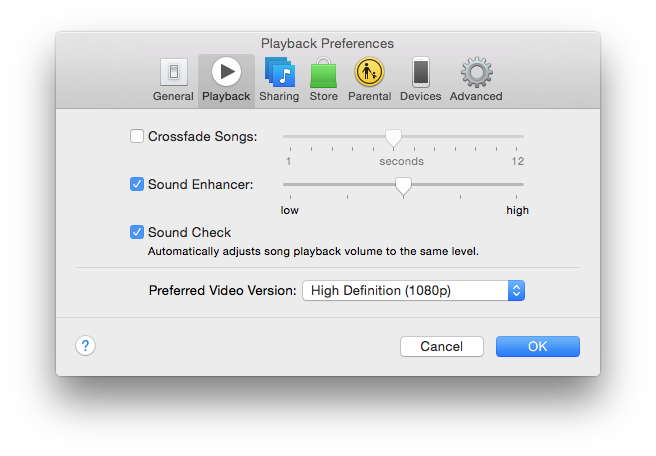656x456 pixels.
Task: Click the Sound Enhancer slider handle
Action: pos(403,185)
